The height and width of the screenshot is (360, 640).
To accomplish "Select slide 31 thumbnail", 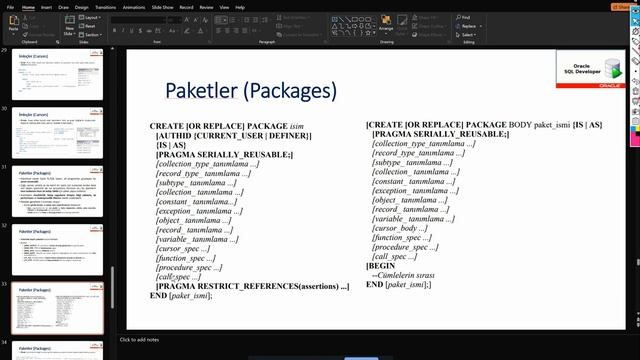I will coord(58,191).
